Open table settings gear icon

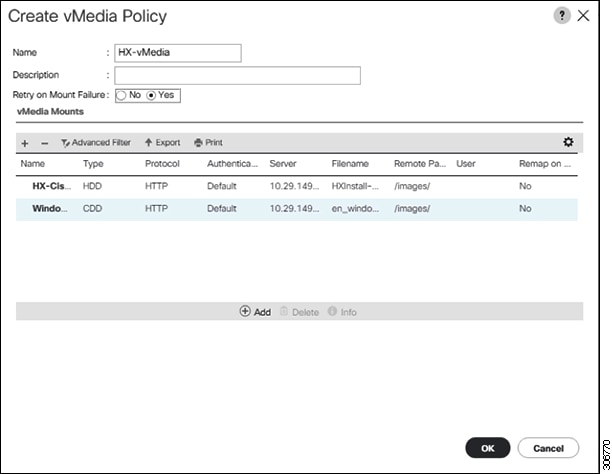(569, 143)
